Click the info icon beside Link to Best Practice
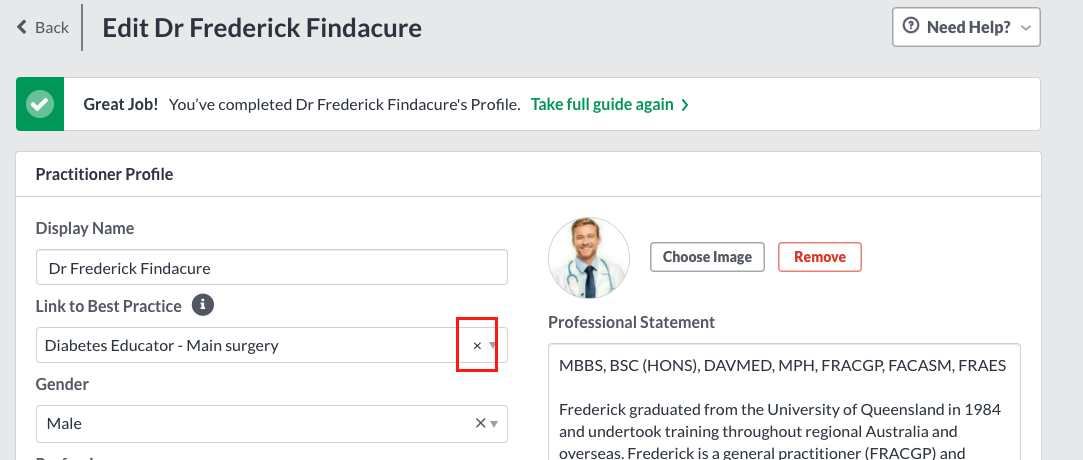 tap(203, 305)
